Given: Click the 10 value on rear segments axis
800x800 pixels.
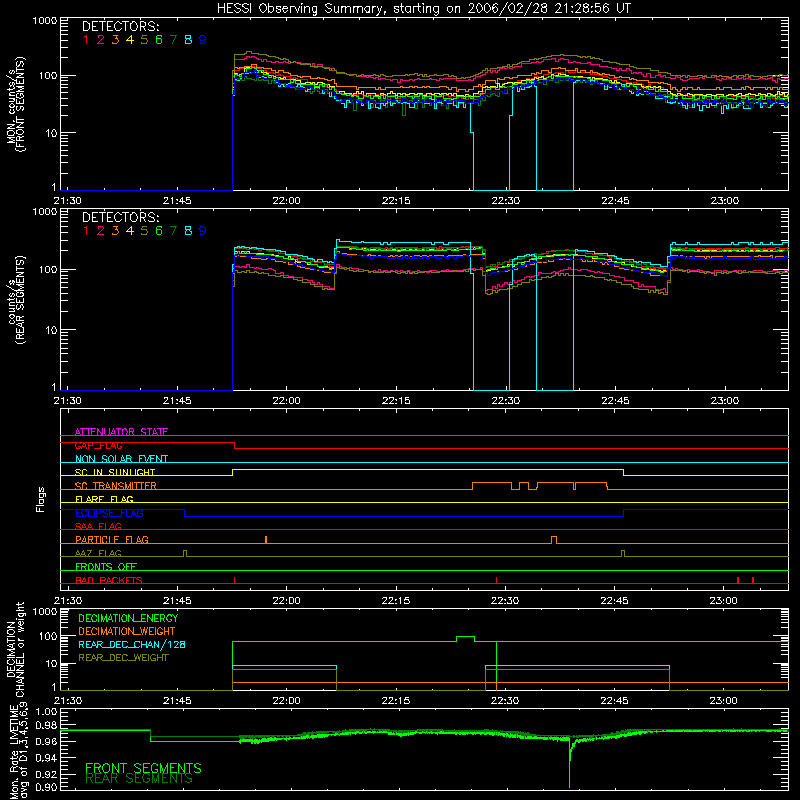Looking at the screenshot, I should click(x=51, y=330).
